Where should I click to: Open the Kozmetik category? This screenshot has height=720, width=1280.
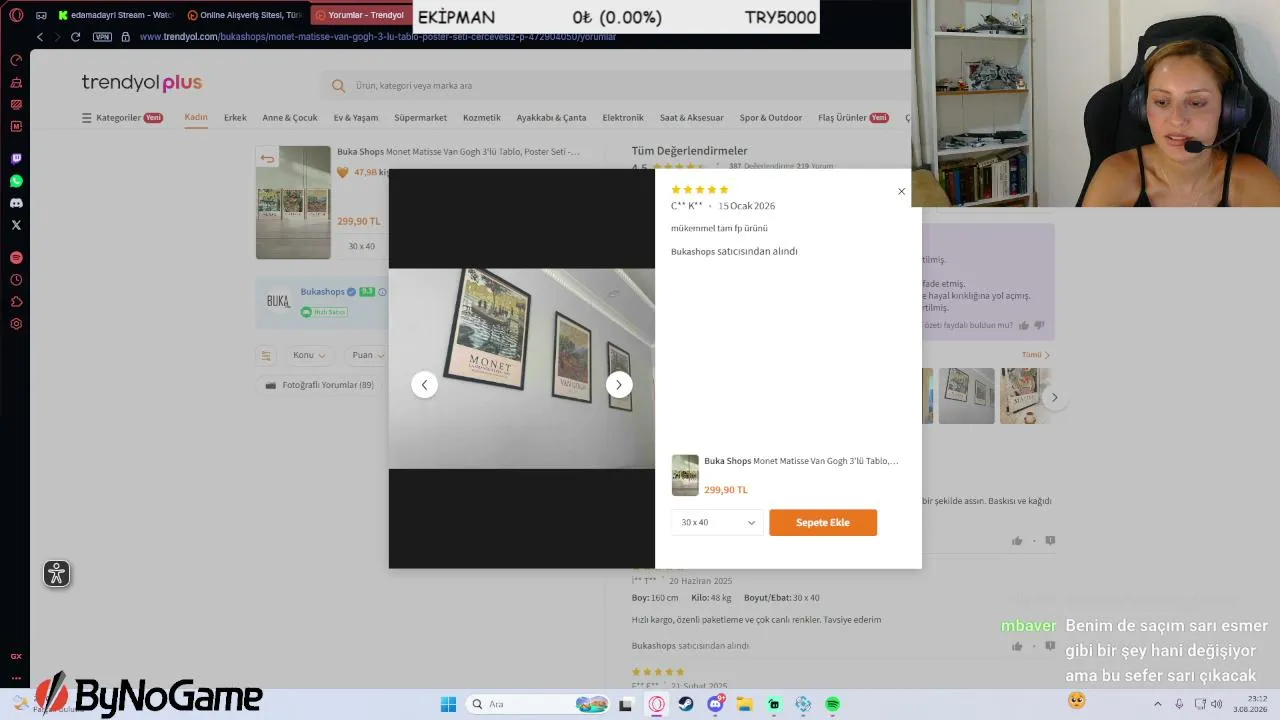tap(482, 118)
